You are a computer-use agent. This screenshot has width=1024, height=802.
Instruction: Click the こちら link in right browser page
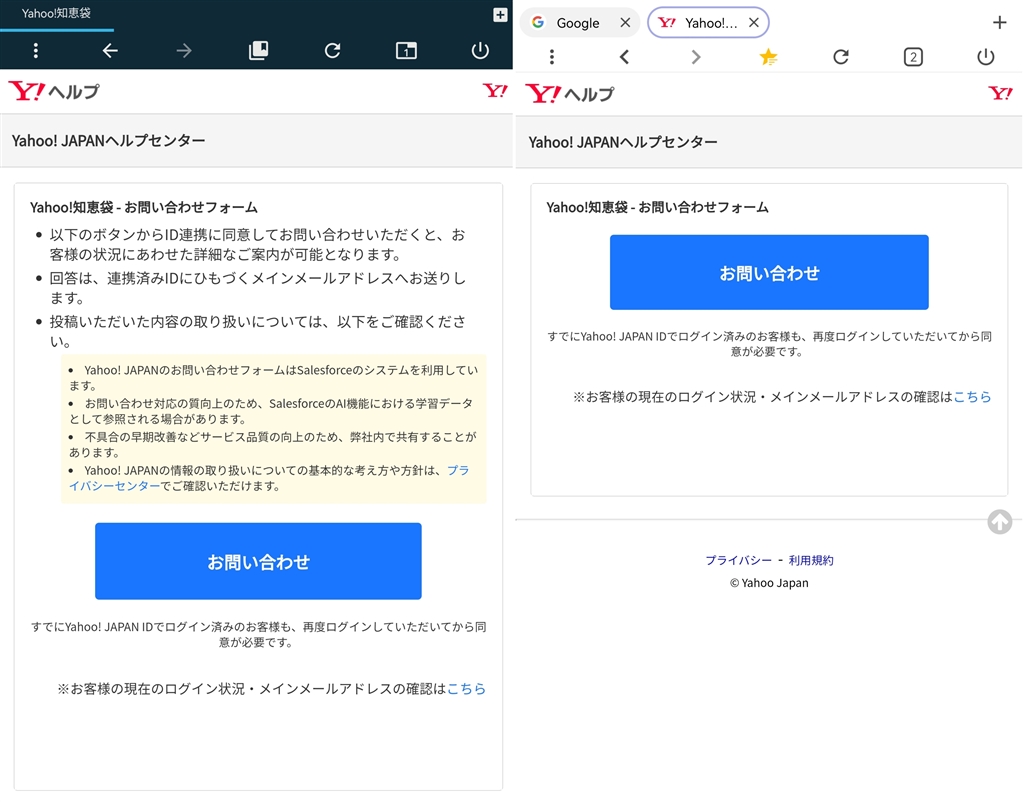click(x=972, y=396)
